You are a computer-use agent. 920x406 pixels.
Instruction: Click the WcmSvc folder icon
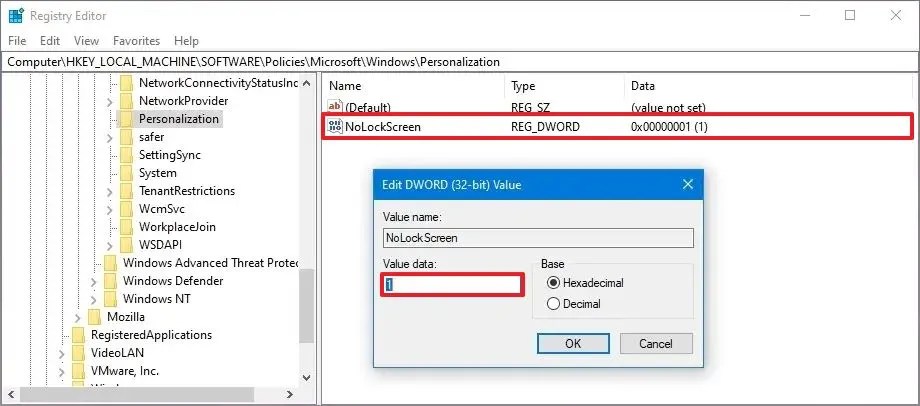pos(126,209)
